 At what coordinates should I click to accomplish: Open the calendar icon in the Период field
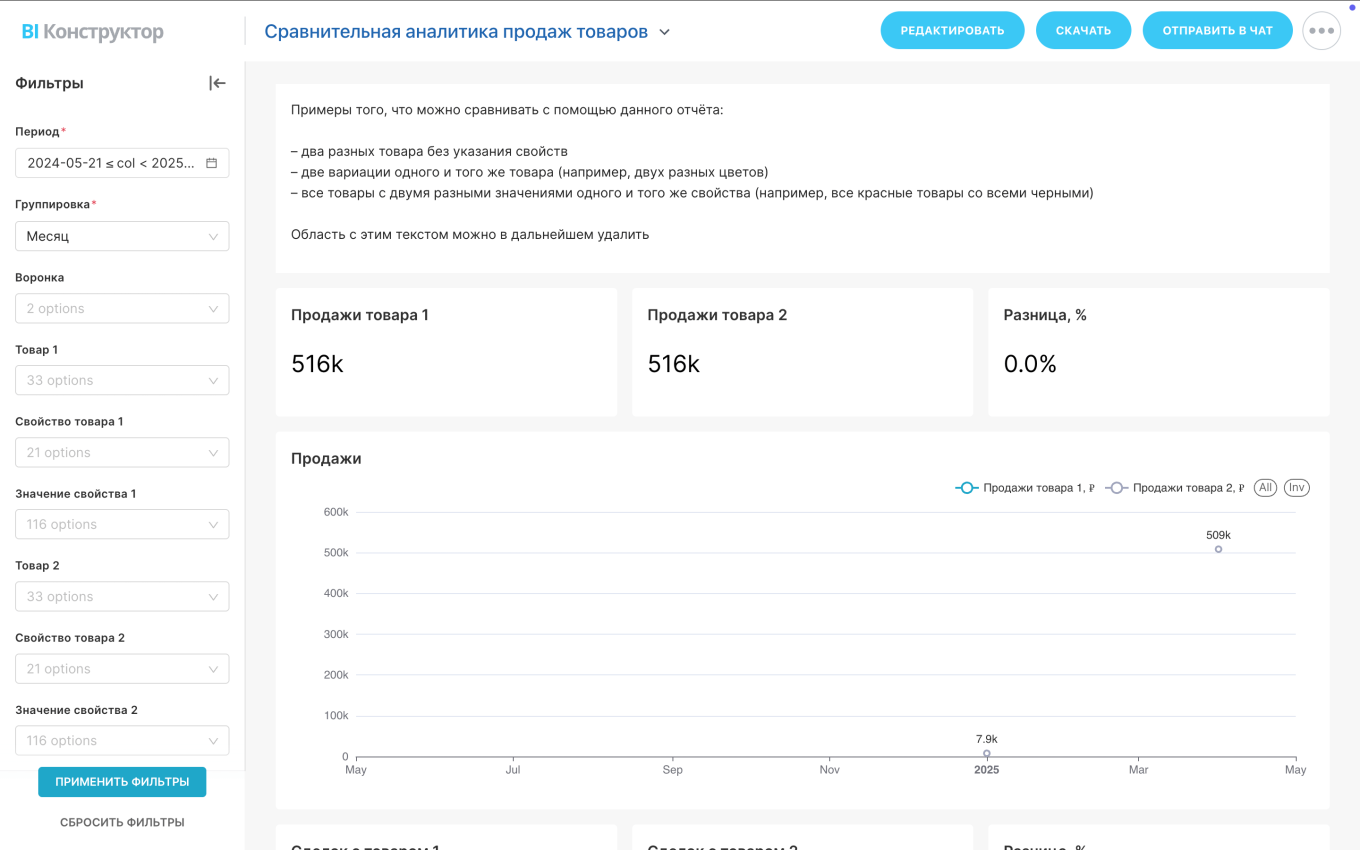click(x=210, y=162)
